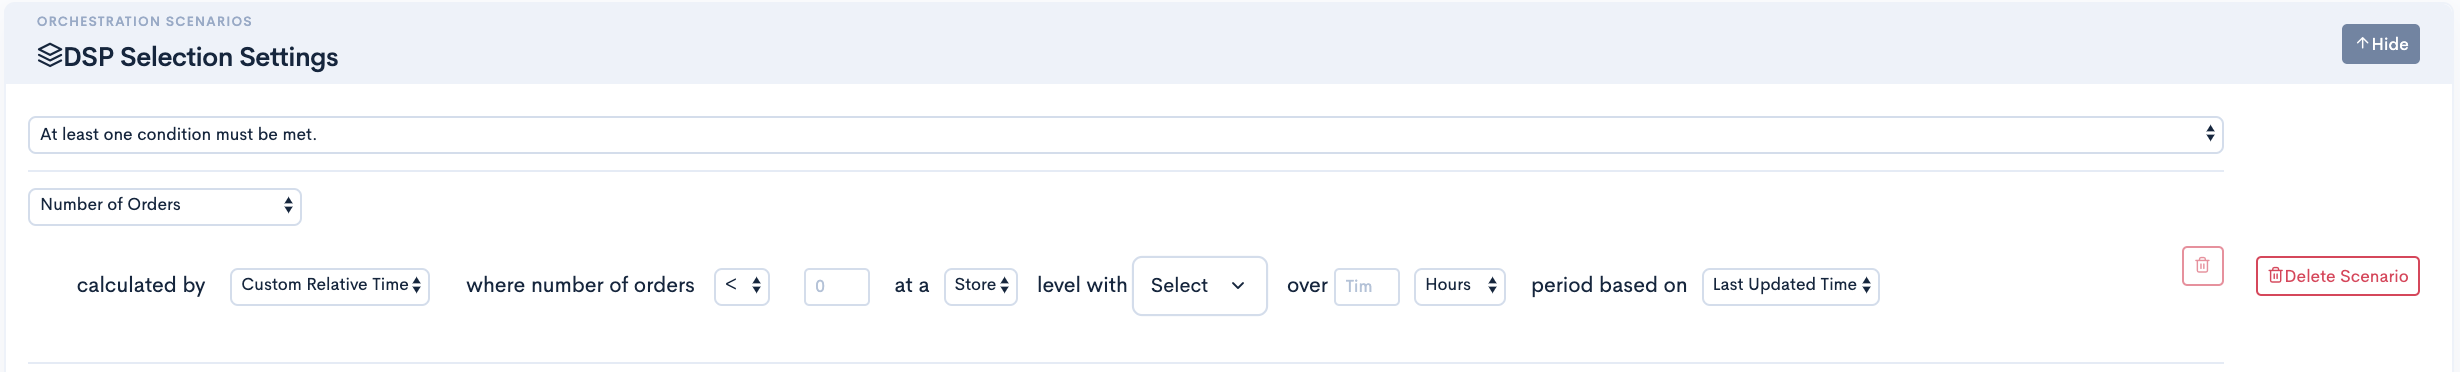Open the Hours time unit dropdown
2460x372 pixels.
[x=1460, y=286]
